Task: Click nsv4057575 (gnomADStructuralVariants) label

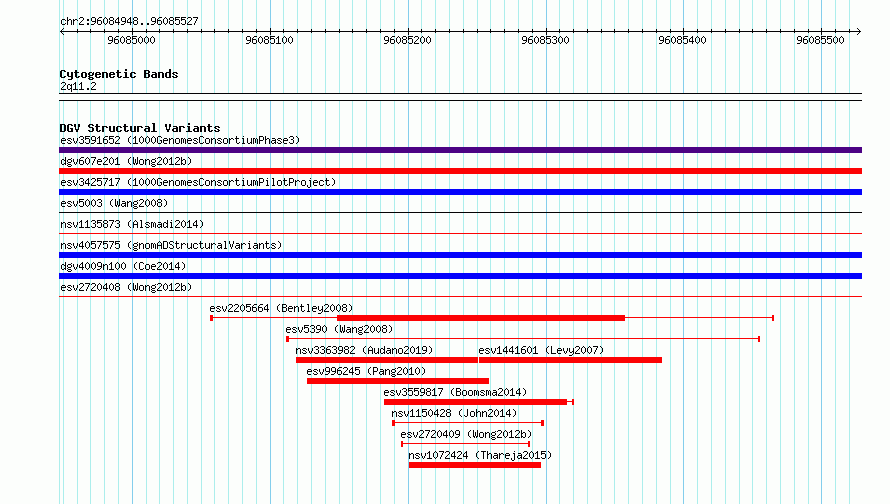Action: [171, 245]
